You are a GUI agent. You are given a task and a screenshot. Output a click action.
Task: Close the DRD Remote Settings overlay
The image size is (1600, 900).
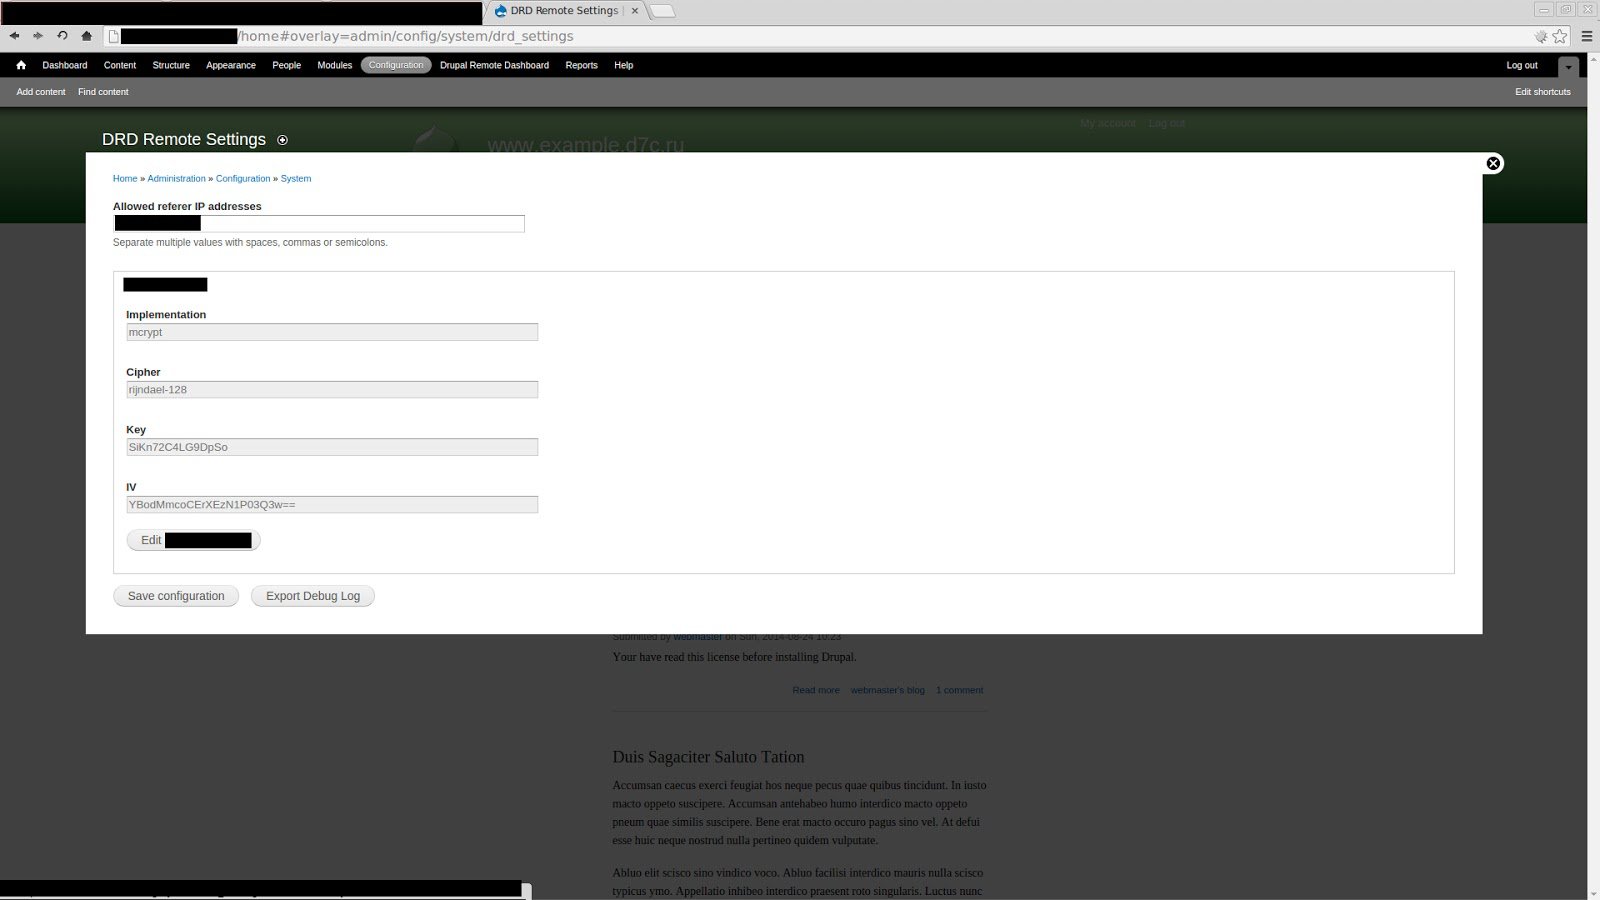(1493, 163)
